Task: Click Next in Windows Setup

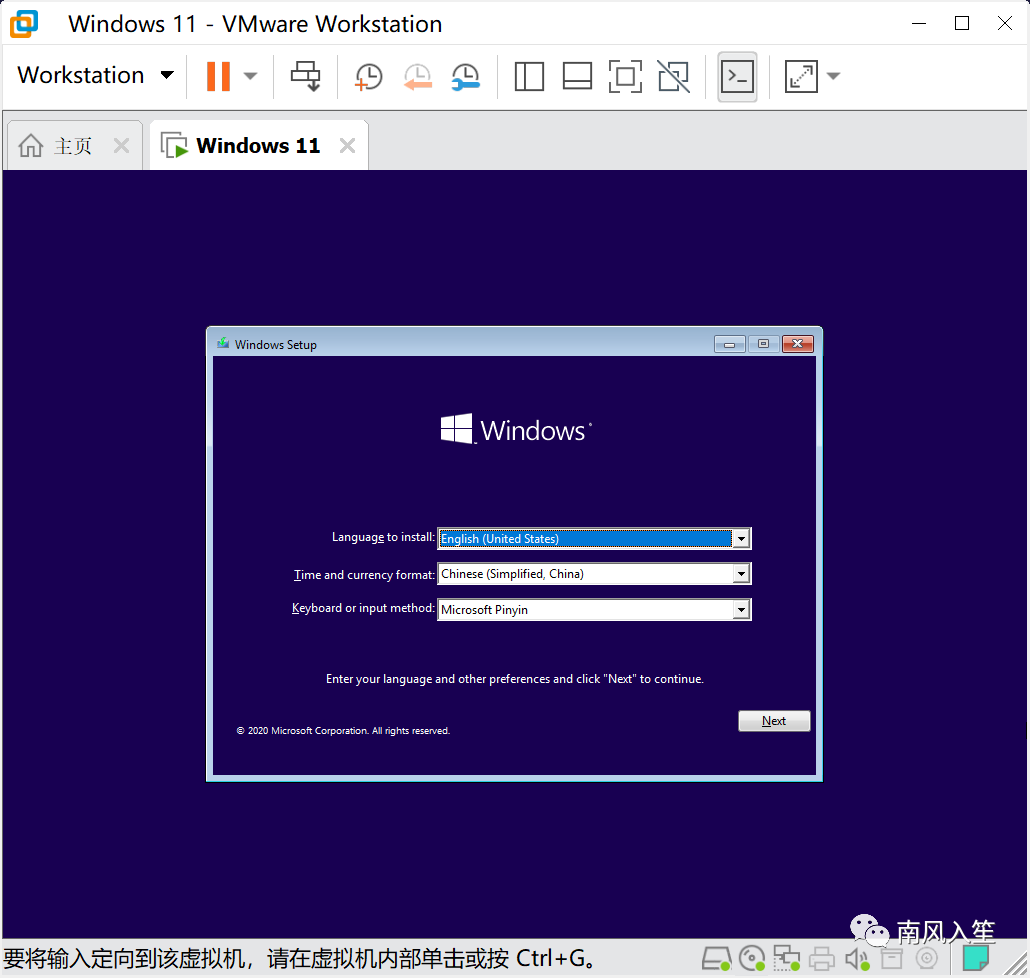Action: coord(774,721)
